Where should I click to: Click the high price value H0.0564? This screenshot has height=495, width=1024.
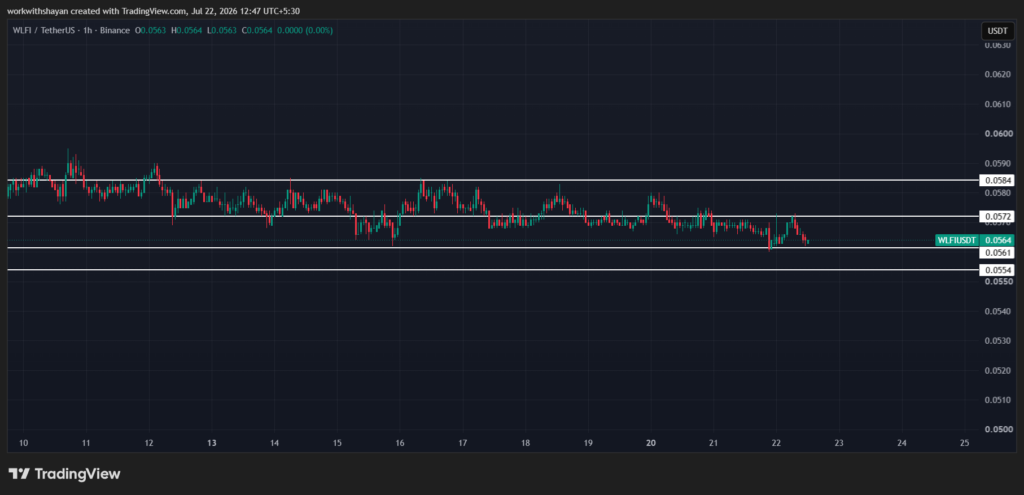[187, 30]
